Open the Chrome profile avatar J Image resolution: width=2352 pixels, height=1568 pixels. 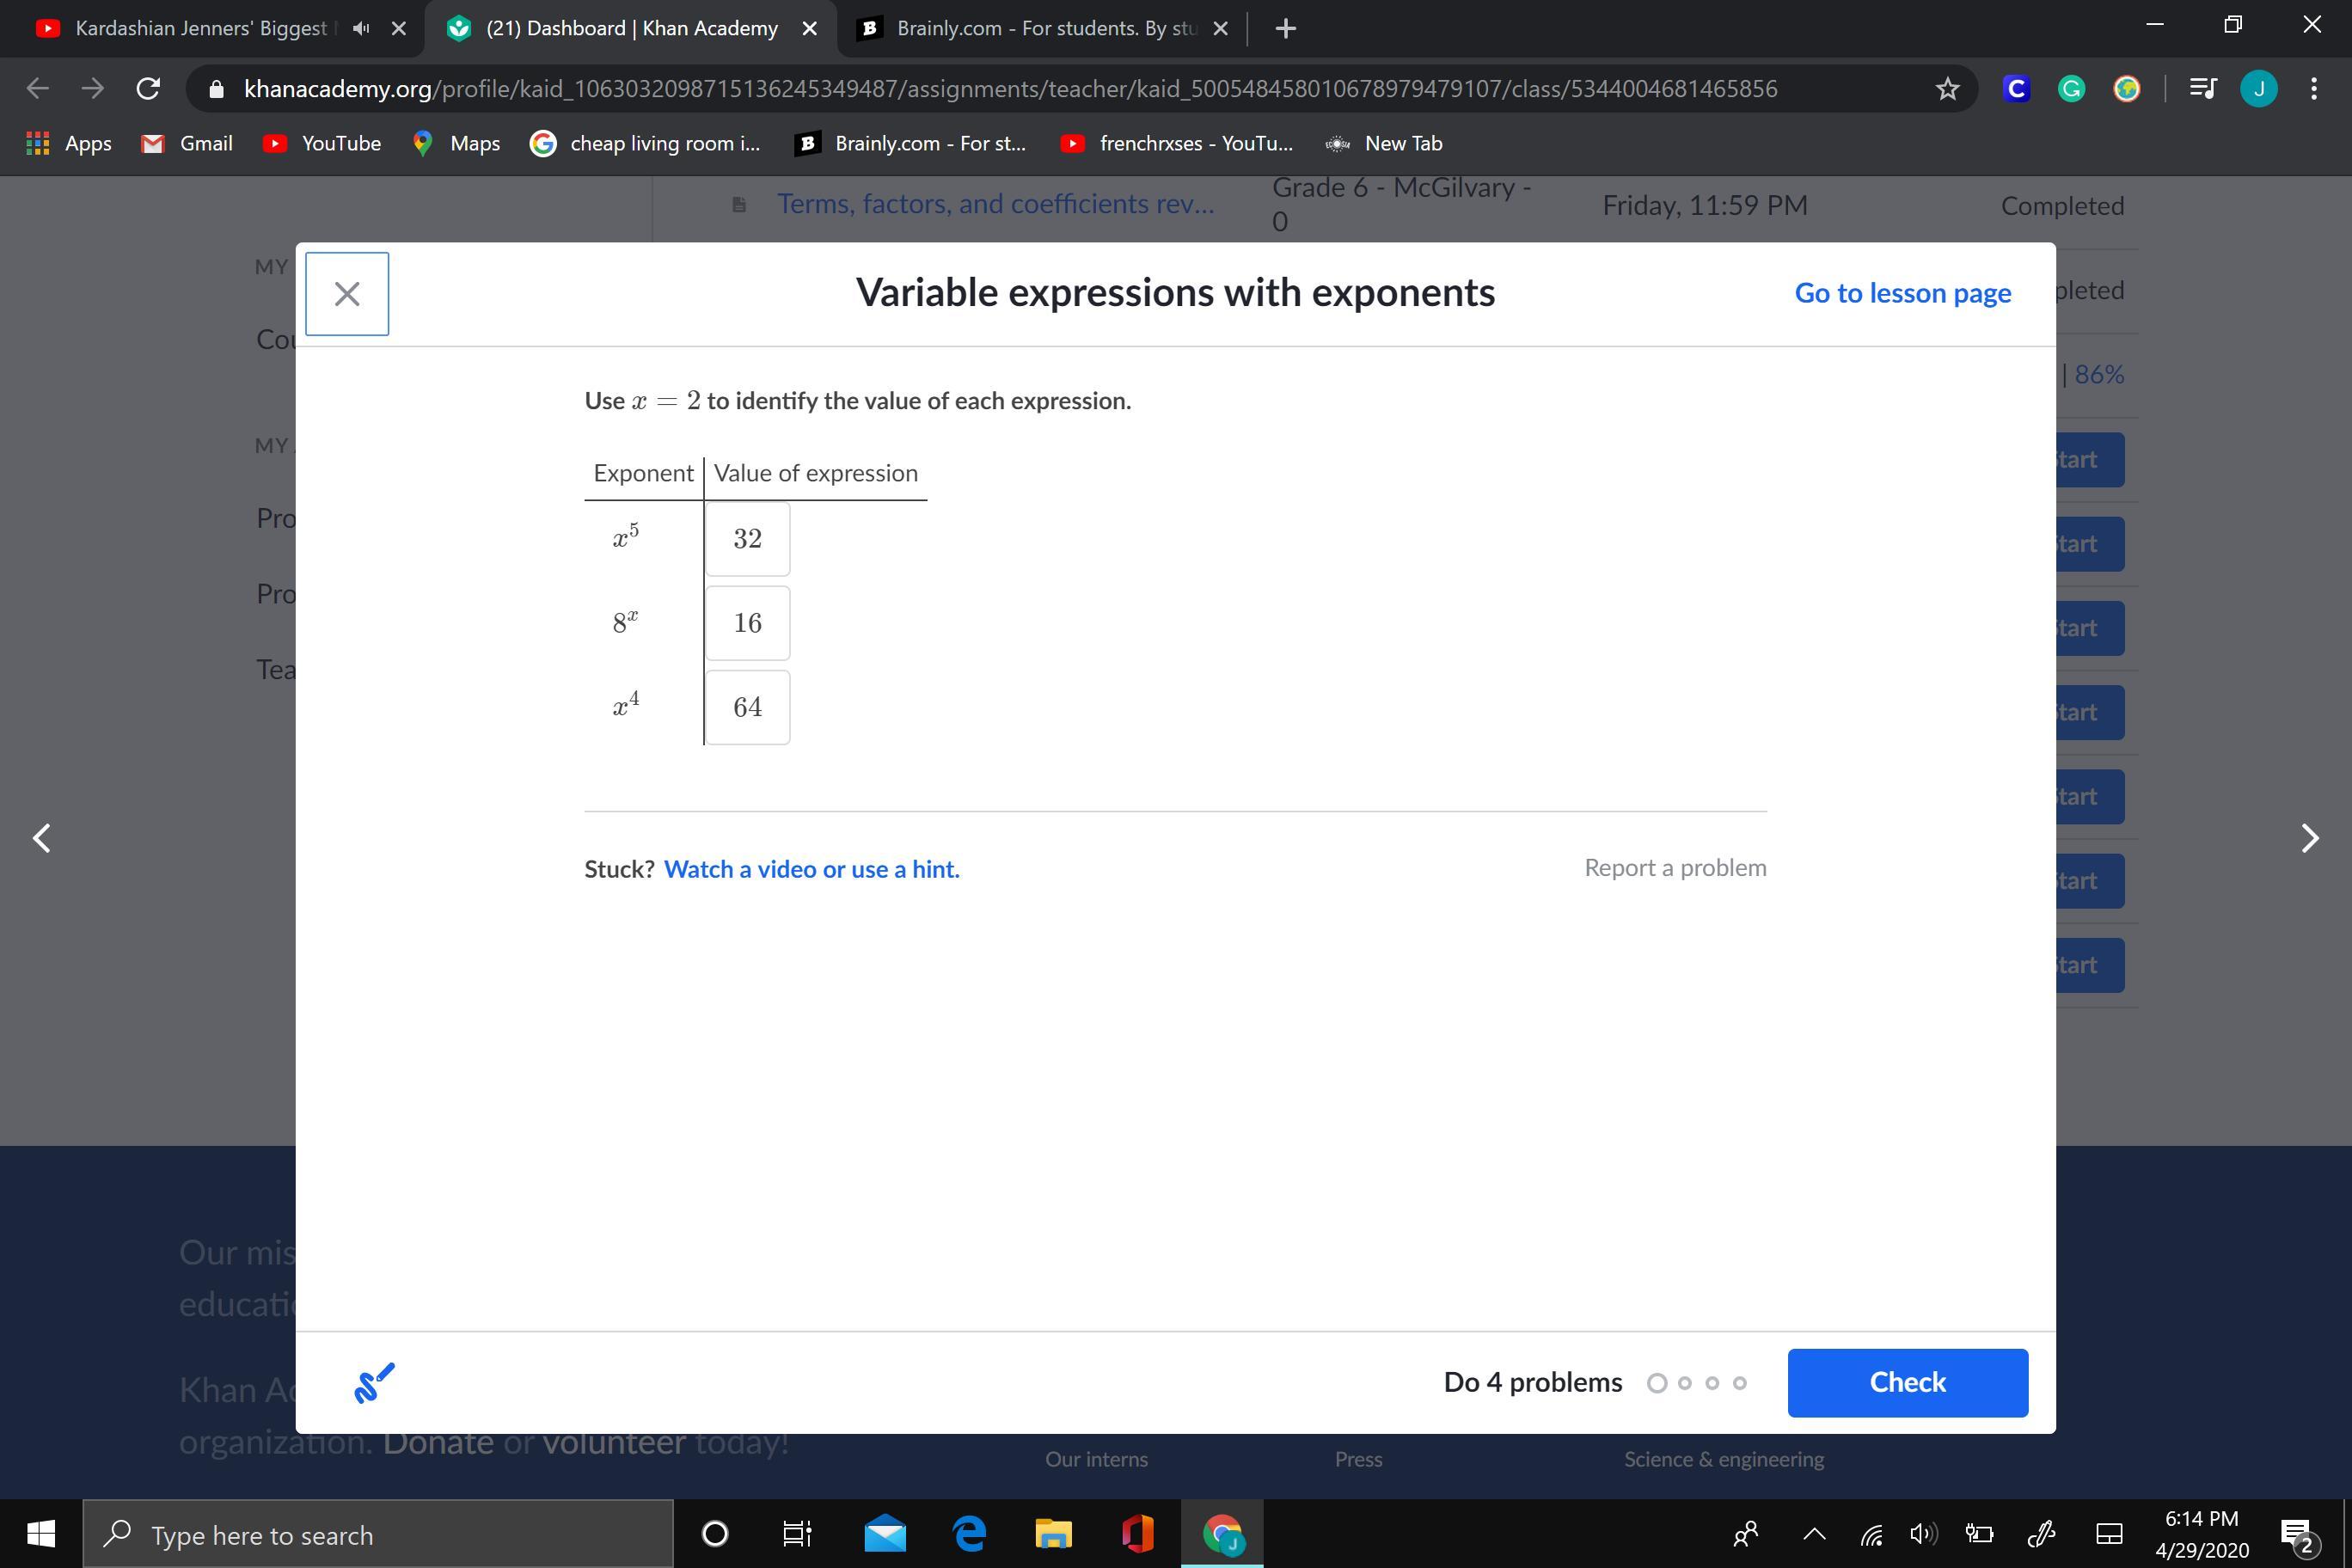2258,89
